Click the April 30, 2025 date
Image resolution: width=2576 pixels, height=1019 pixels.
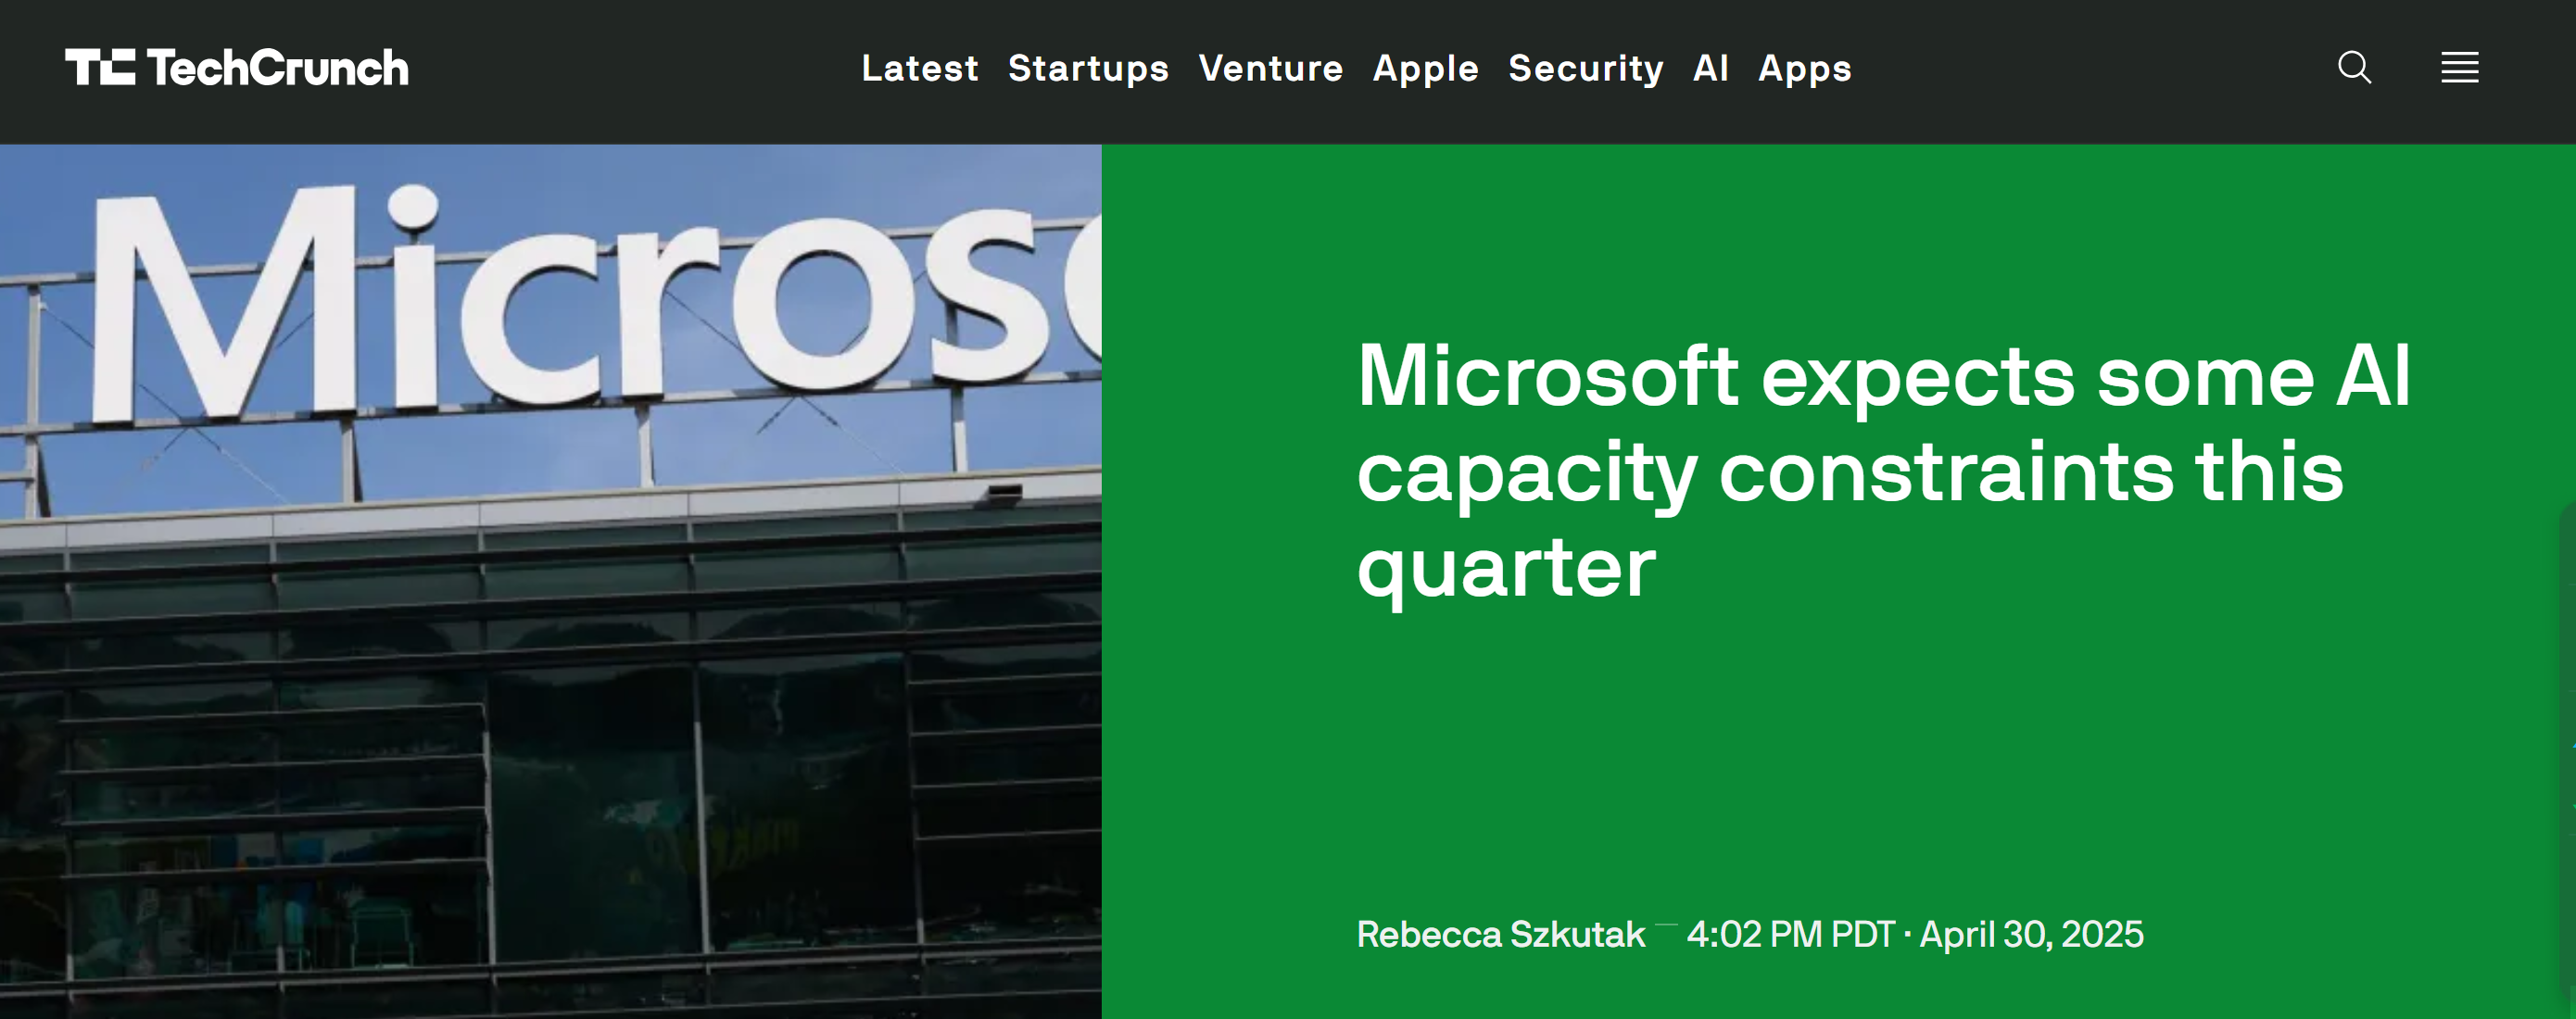pos(2031,934)
